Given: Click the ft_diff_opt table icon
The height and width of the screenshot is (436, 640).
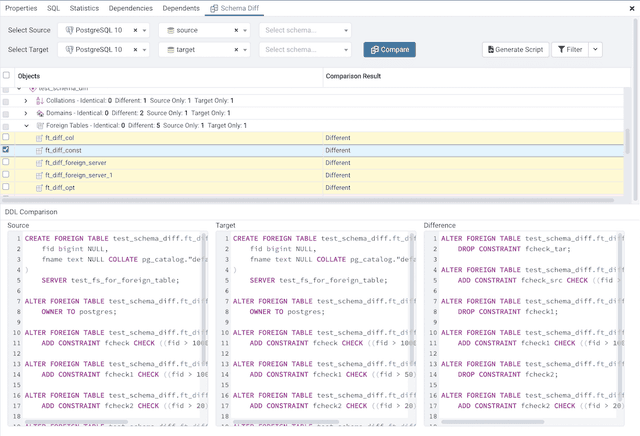Looking at the screenshot, I should (x=39, y=188).
